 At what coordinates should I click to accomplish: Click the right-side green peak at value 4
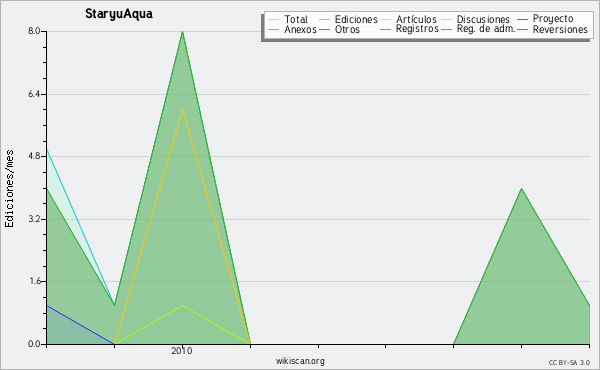521,189
